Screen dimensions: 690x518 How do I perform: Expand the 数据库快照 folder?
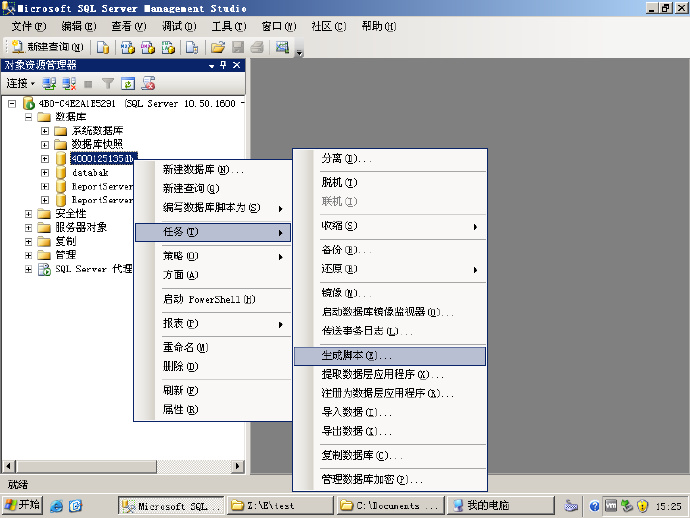coord(45,145)
